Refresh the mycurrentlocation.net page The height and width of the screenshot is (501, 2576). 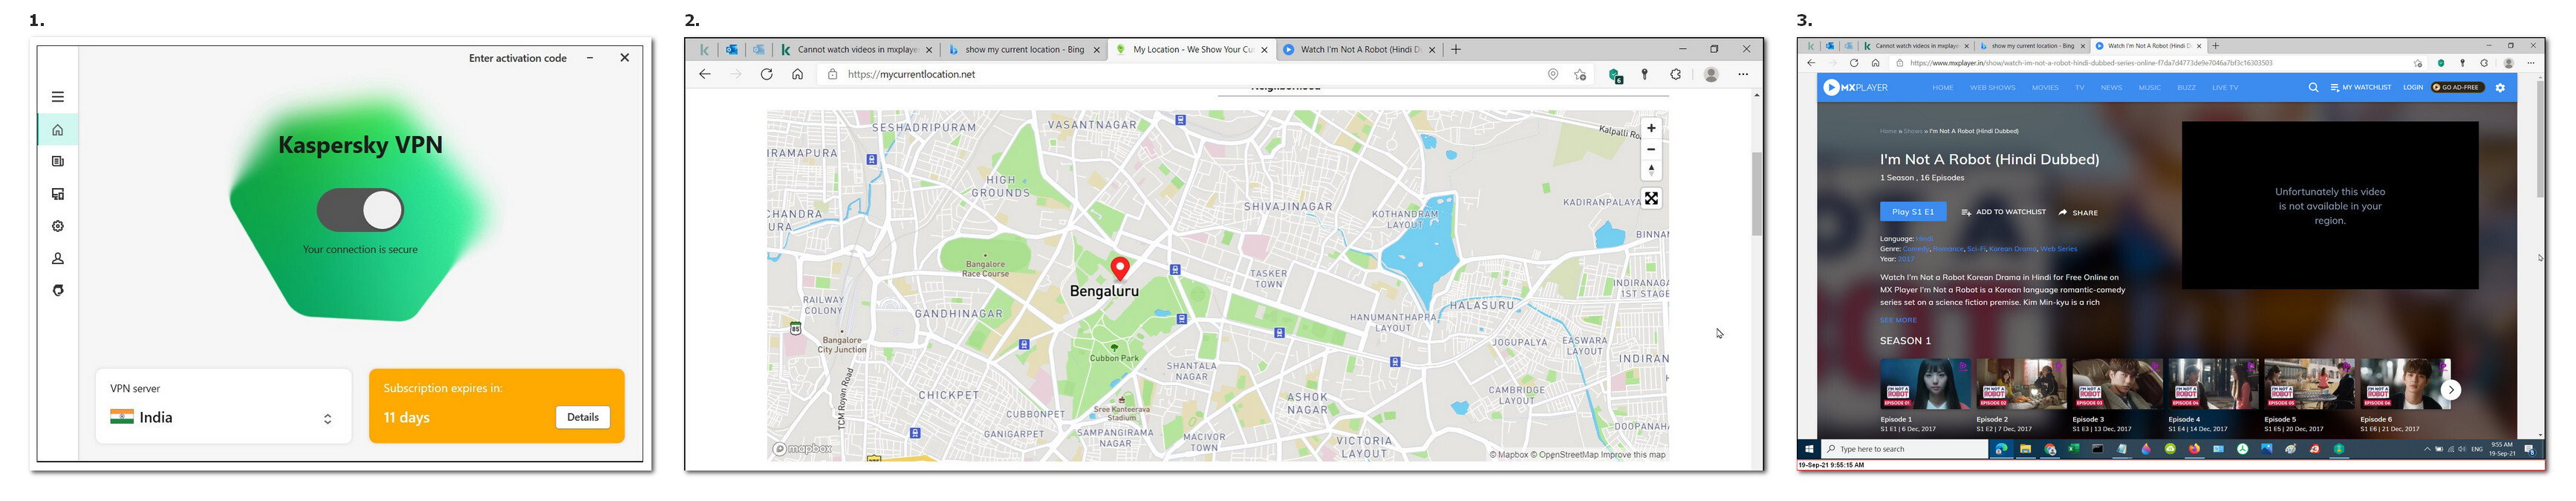766,74
